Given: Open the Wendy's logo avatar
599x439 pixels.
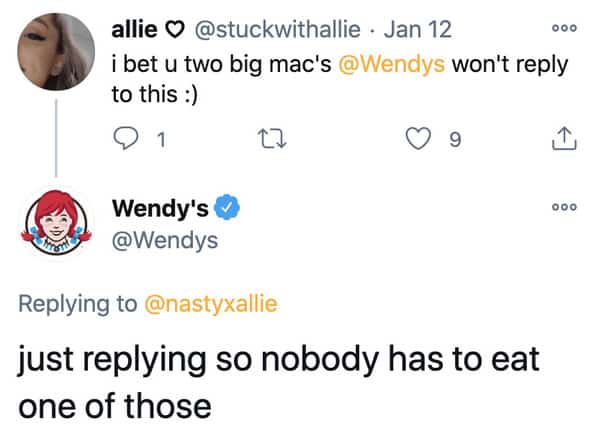Looking at the screenshot, I should click(x=57, y=222).
